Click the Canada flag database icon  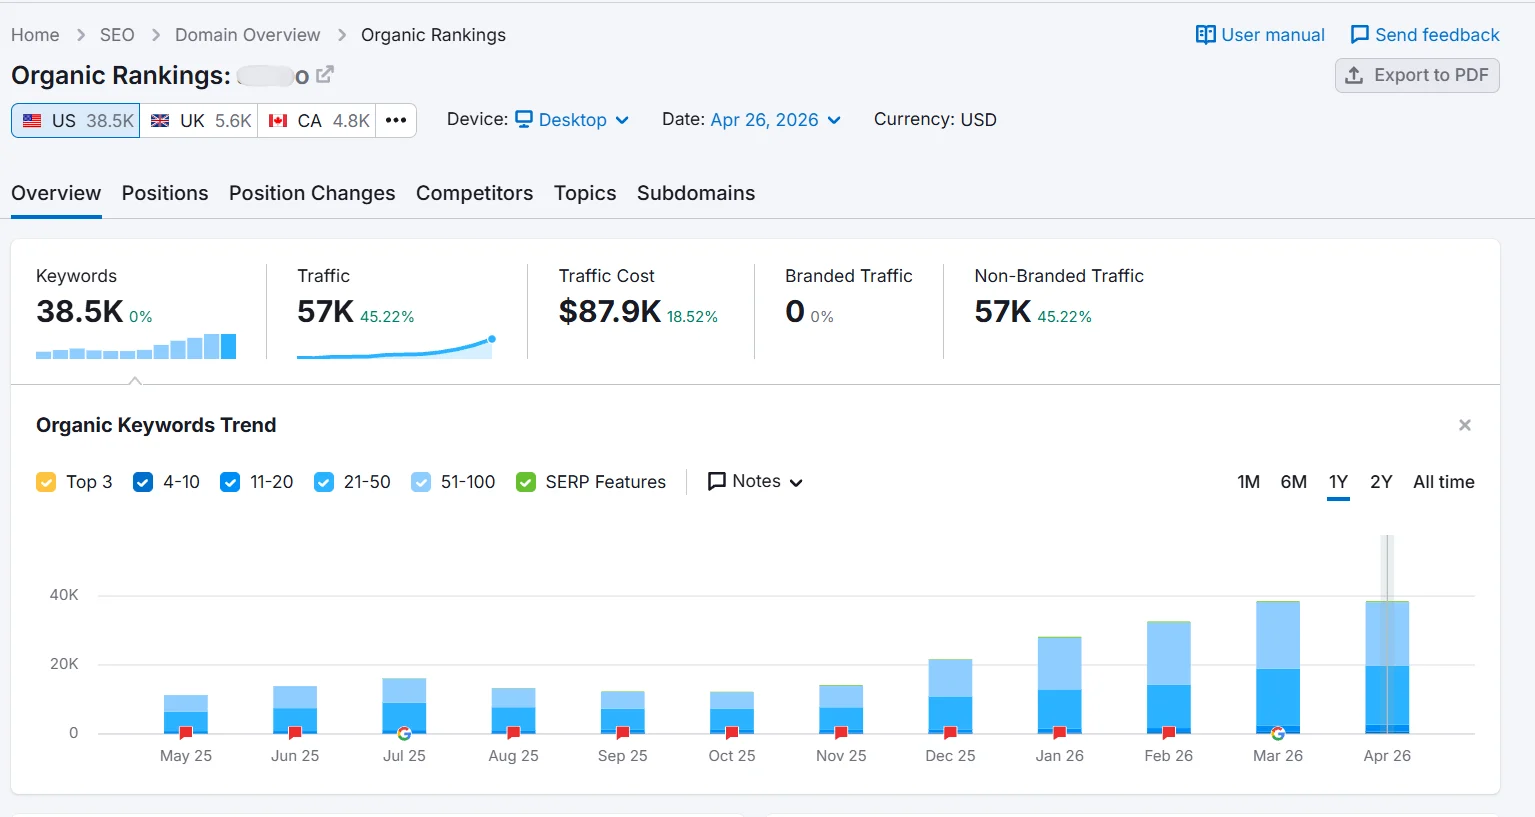coord(278,121)
